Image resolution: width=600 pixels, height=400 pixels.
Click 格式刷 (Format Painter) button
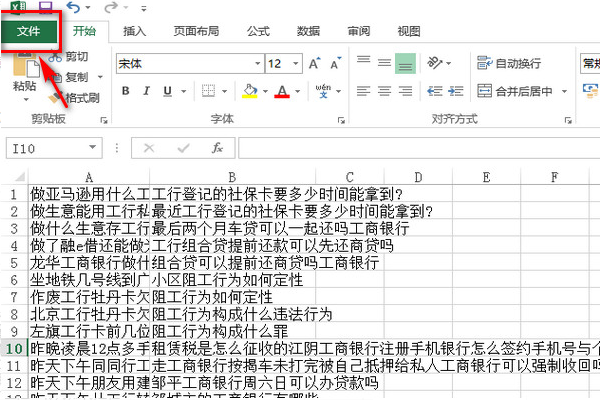(x=74, y=98)
